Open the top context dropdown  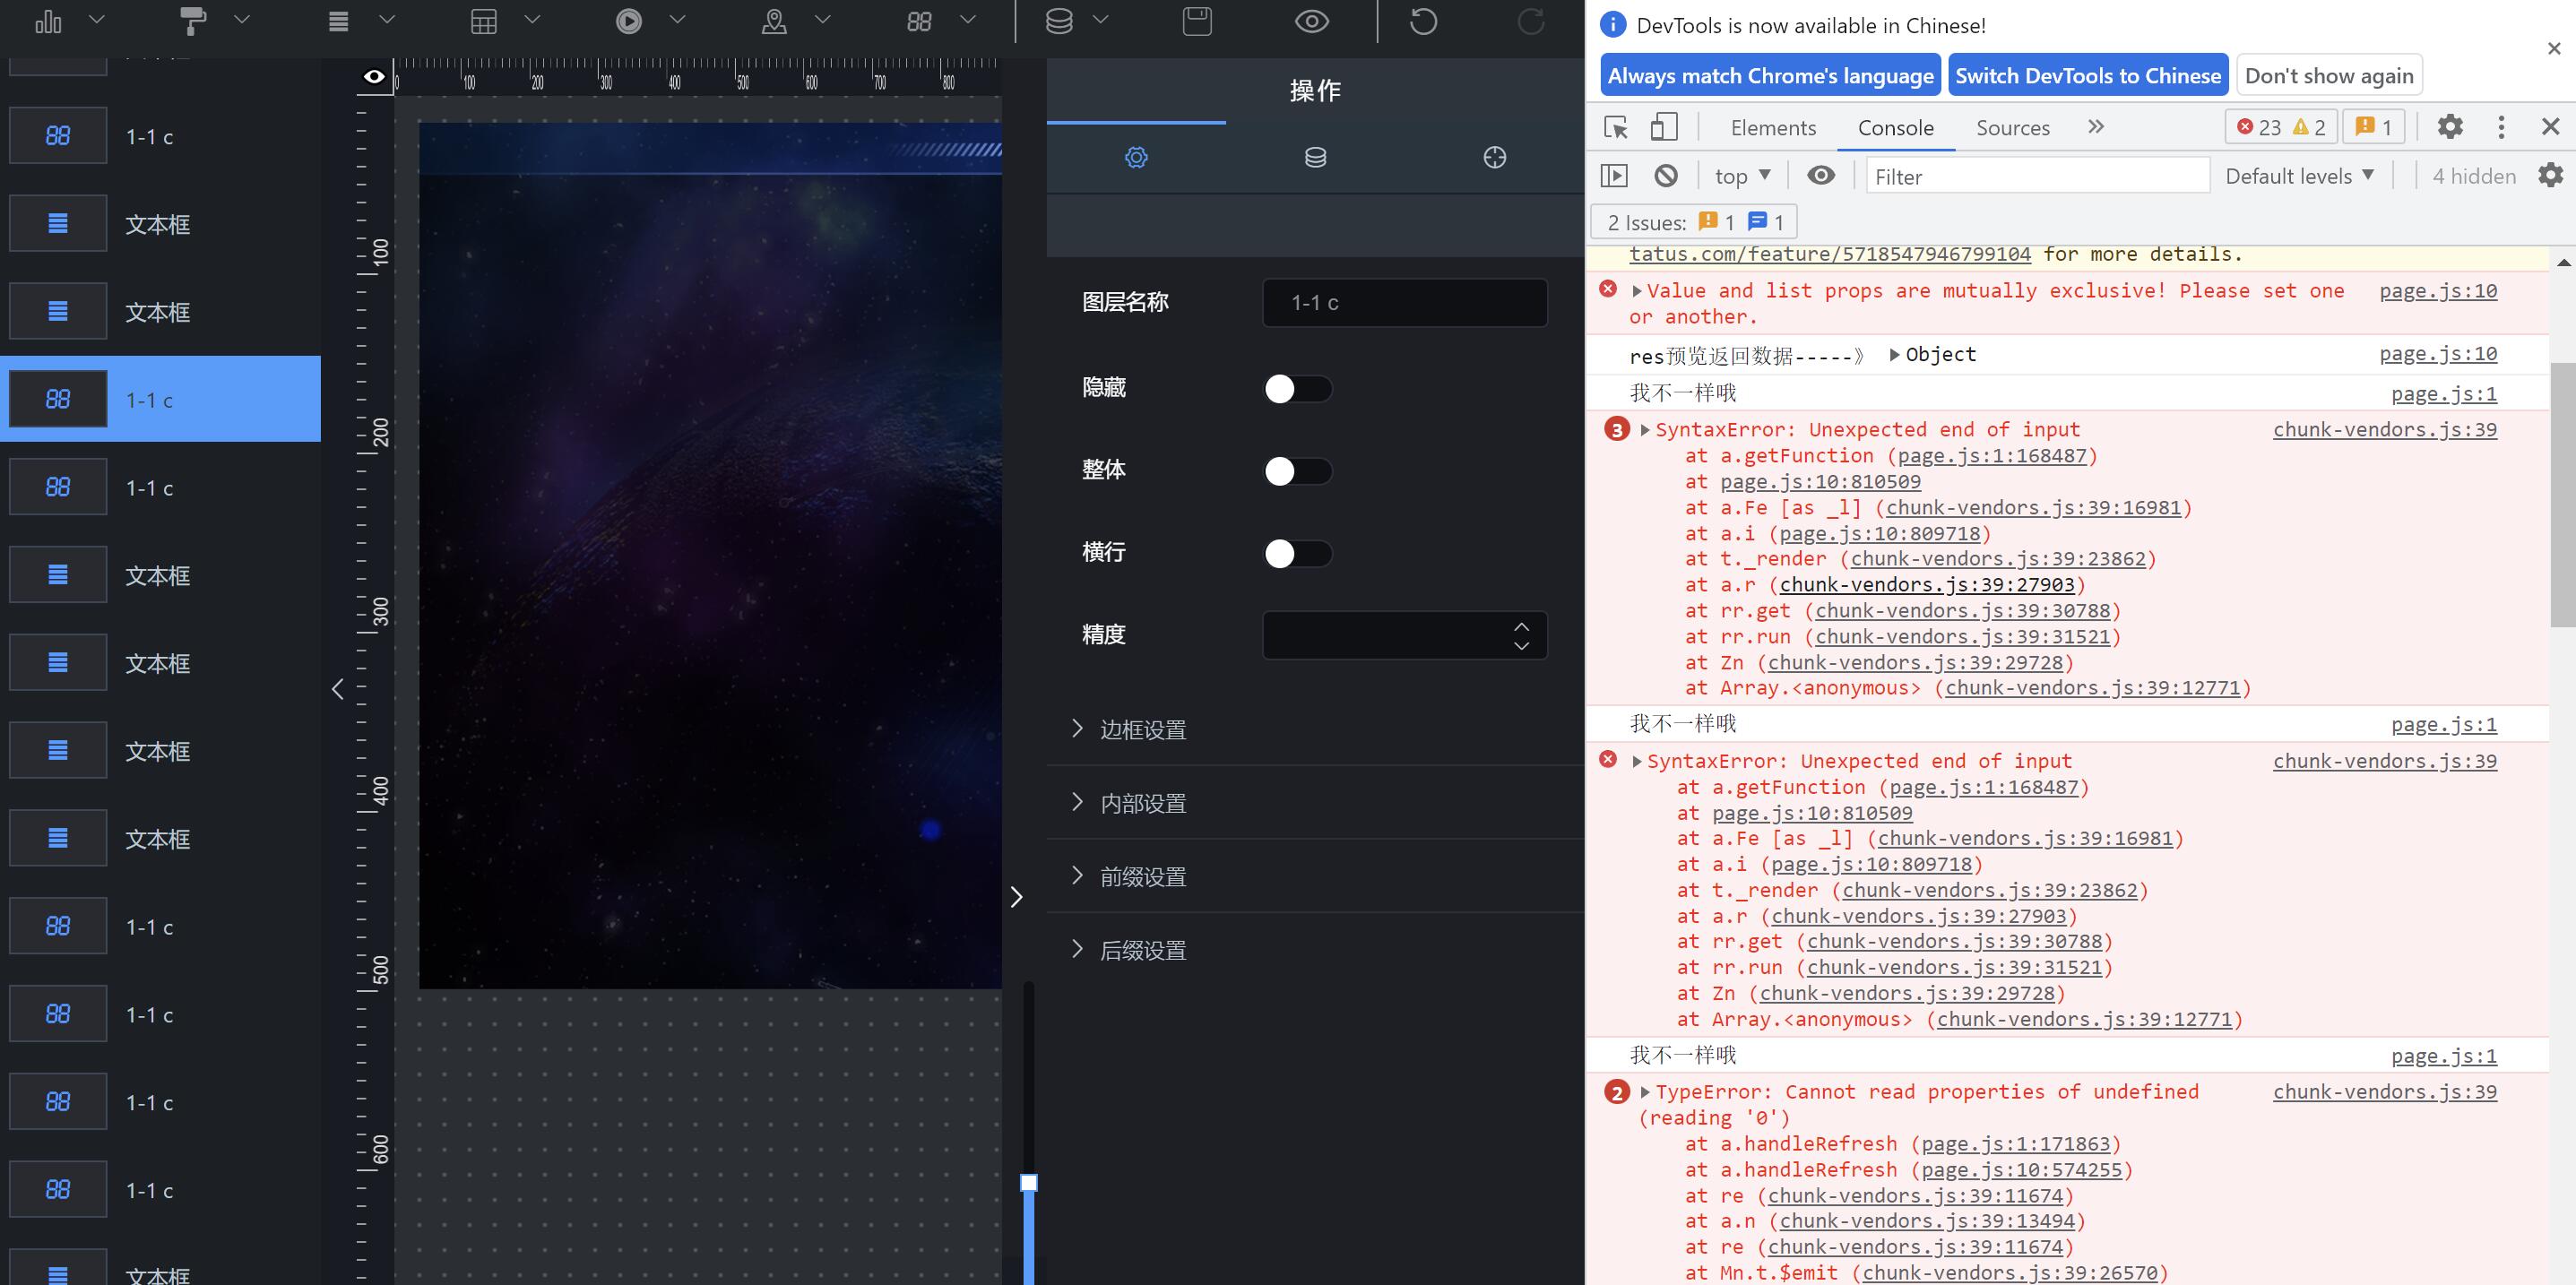[x=1742, y=176]
